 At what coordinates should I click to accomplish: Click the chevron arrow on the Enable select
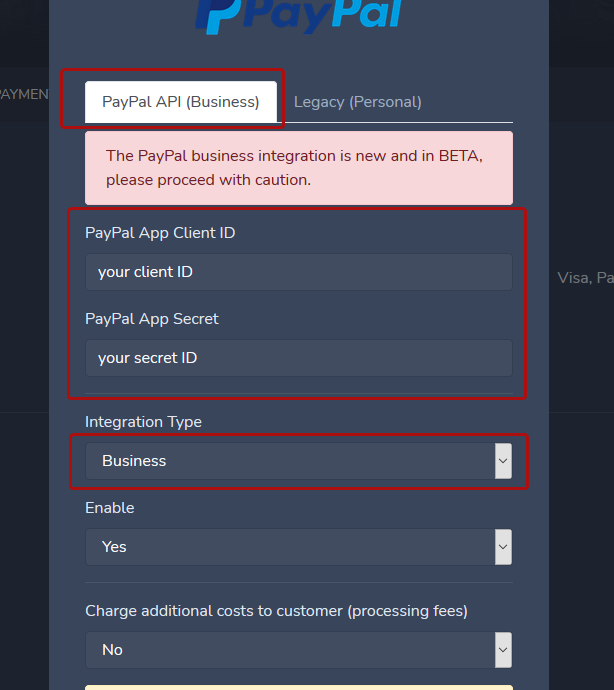(503, 547)
